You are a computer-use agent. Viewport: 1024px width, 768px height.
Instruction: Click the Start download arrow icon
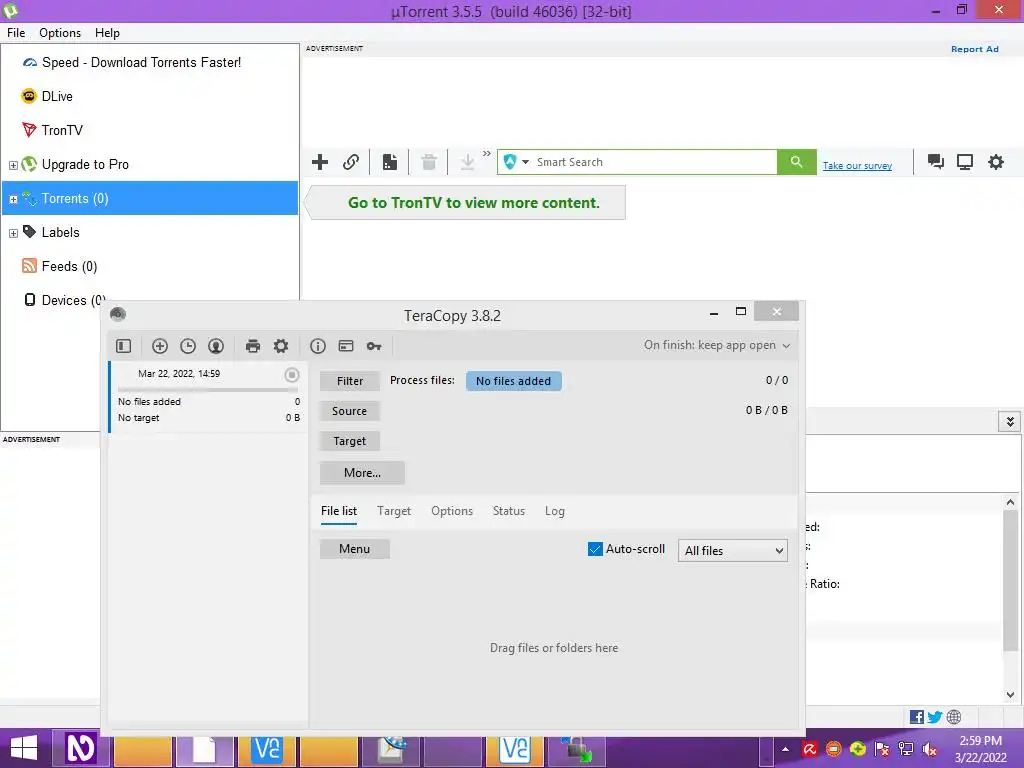pyautogui.click(x=467, y=162)
